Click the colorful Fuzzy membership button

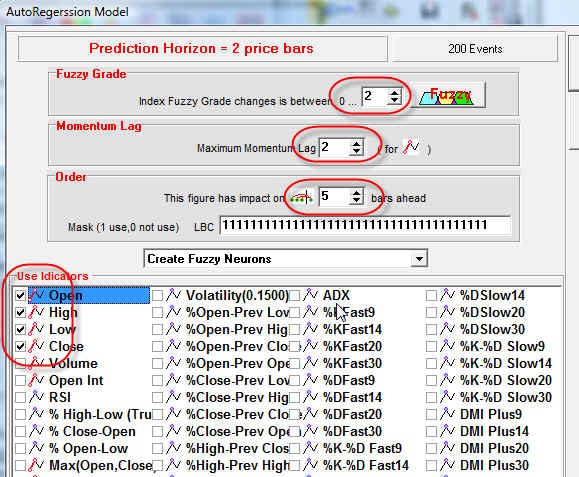pyautogui.click(x=448, y=95)
